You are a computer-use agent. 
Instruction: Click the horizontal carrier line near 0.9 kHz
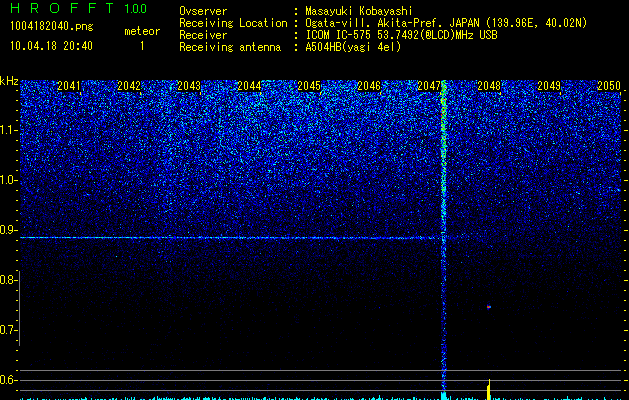pyautogui.click(x=228, y=238)
